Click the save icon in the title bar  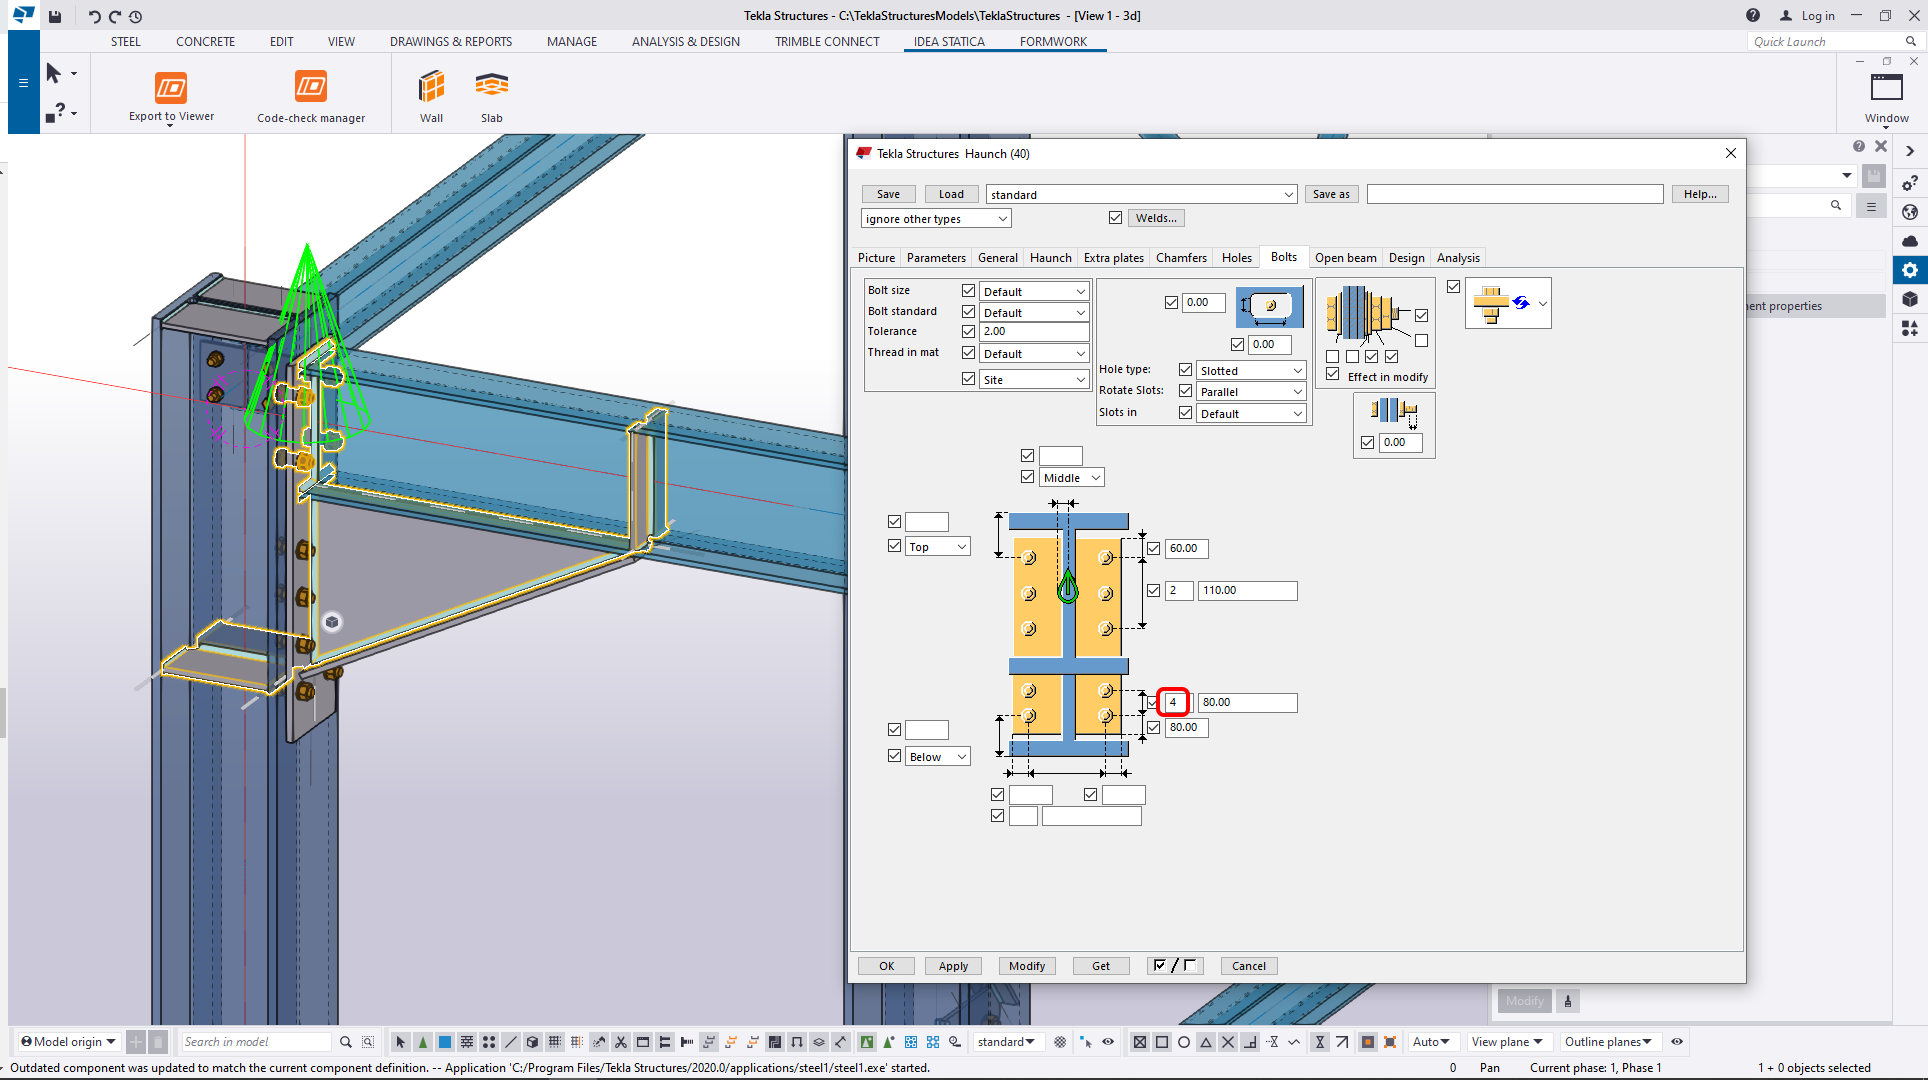(x=55, y=16)
